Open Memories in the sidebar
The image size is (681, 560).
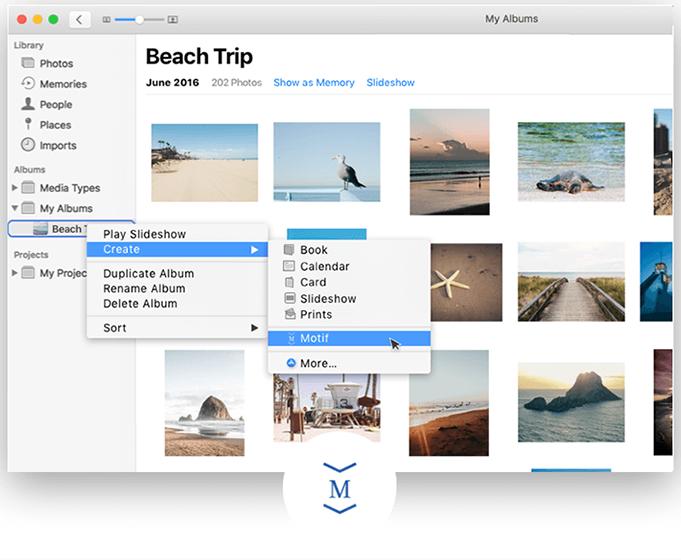pyautogui.click(x=28, y=84)
